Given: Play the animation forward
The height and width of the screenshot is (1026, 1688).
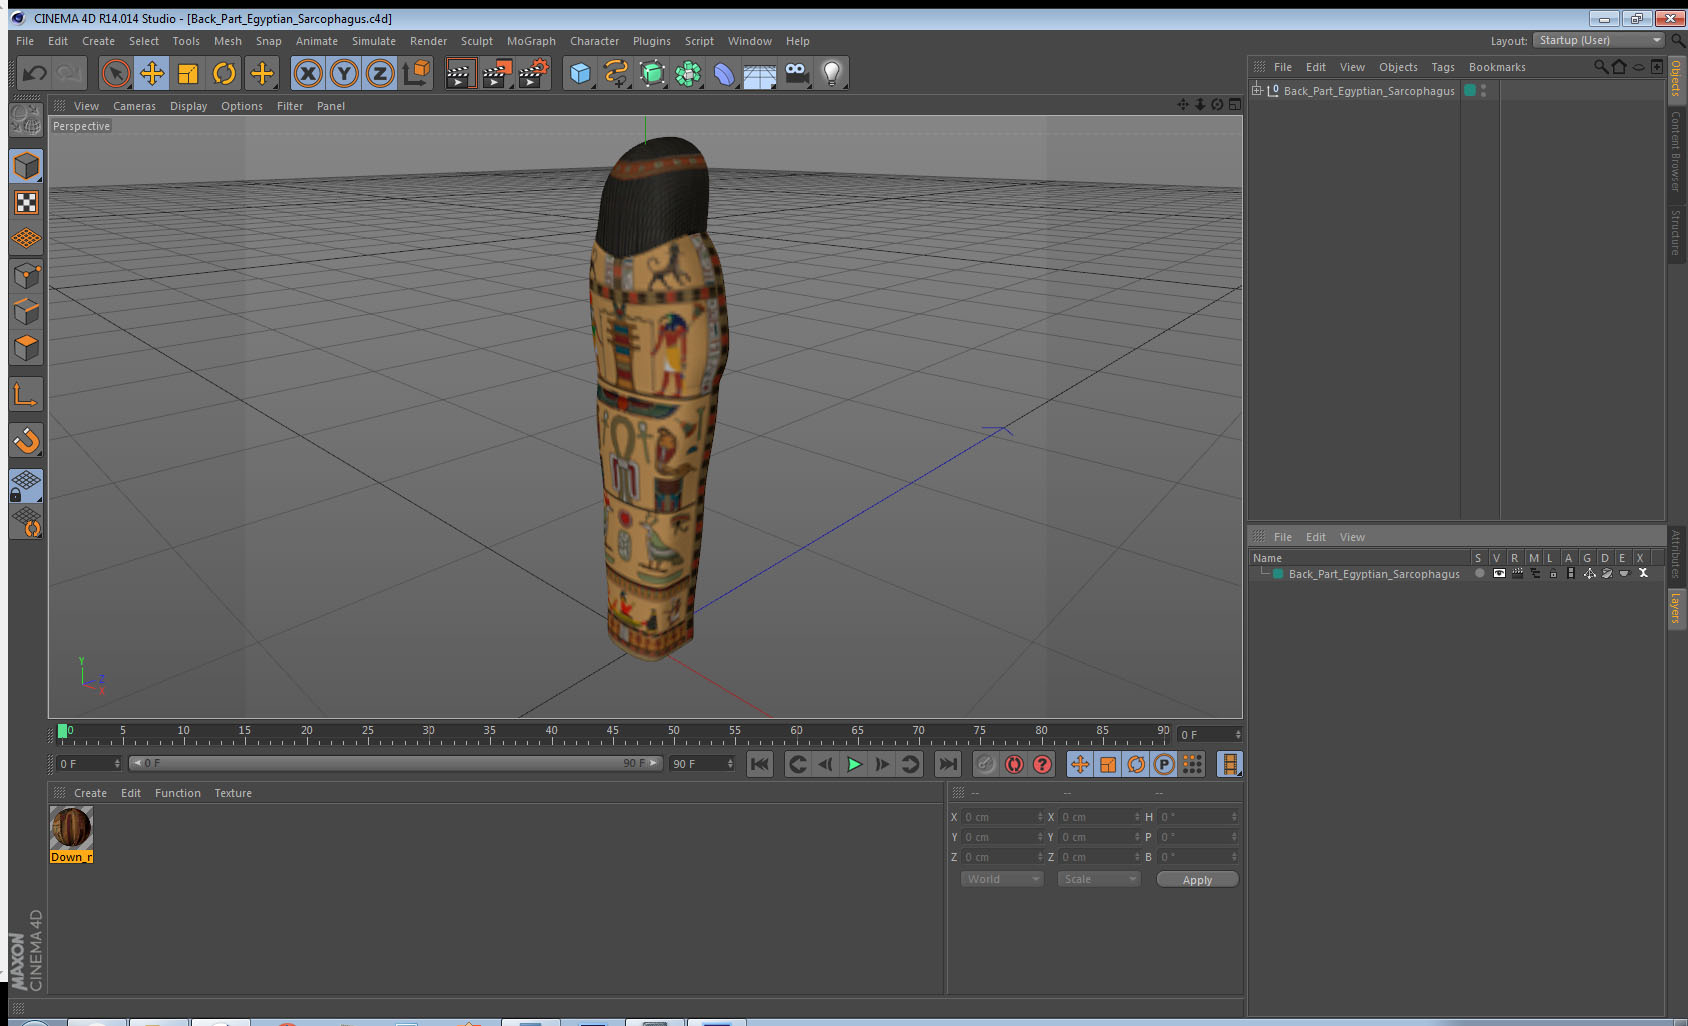Looking at the screenshot, I should click(x=854, y=764).
